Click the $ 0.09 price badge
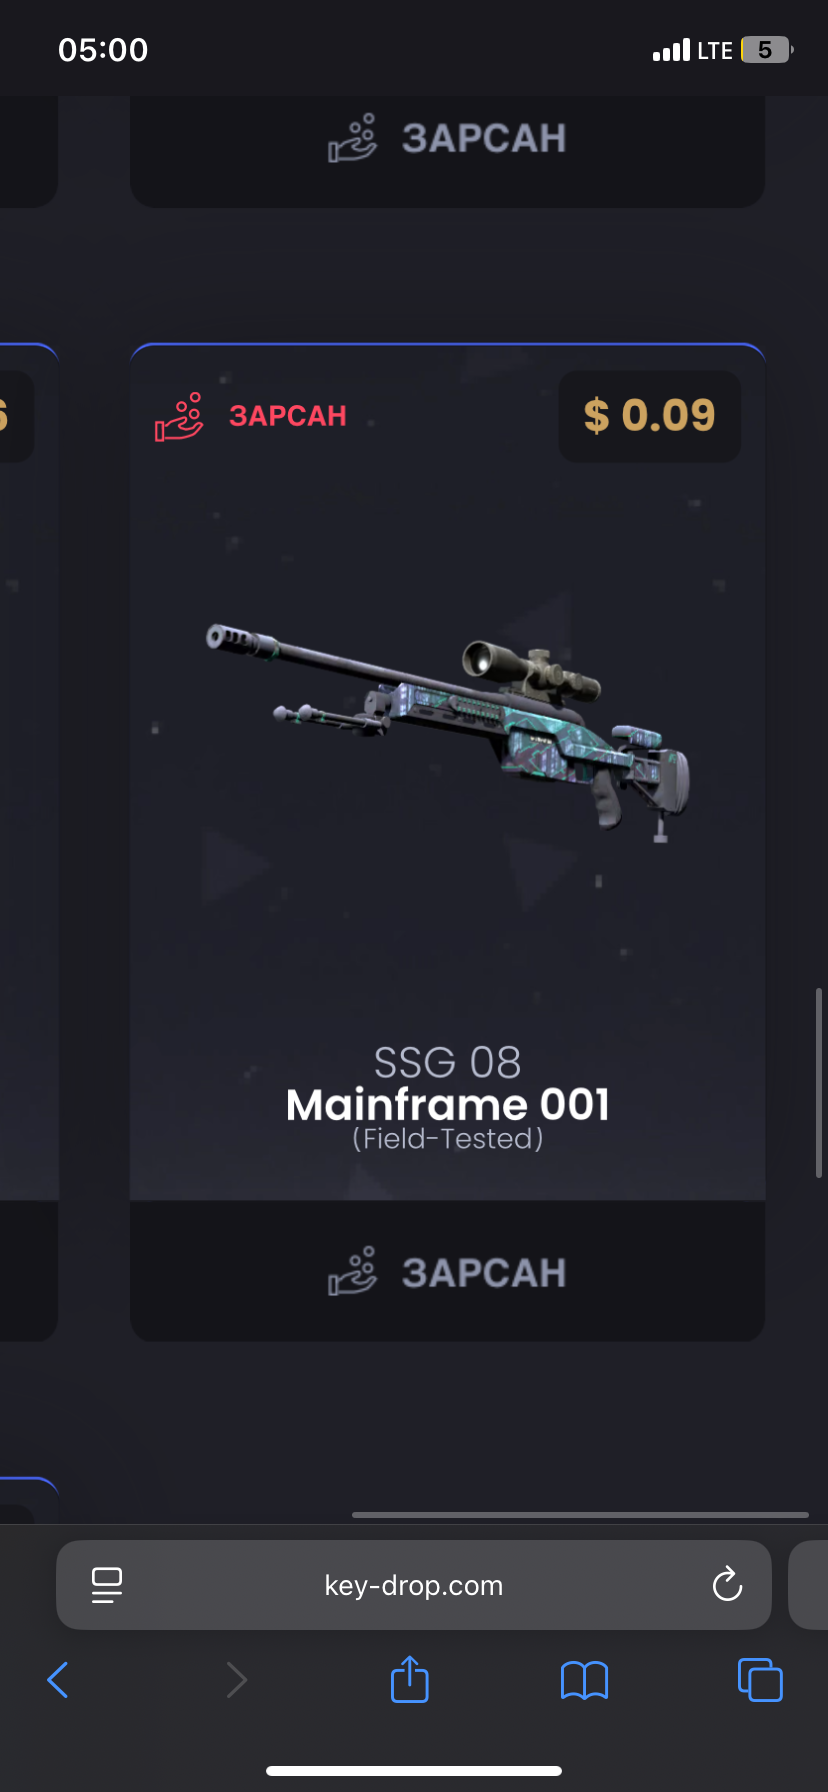Image resolution: width=828 pixels, height=1792 pixels. click(649, 416)
